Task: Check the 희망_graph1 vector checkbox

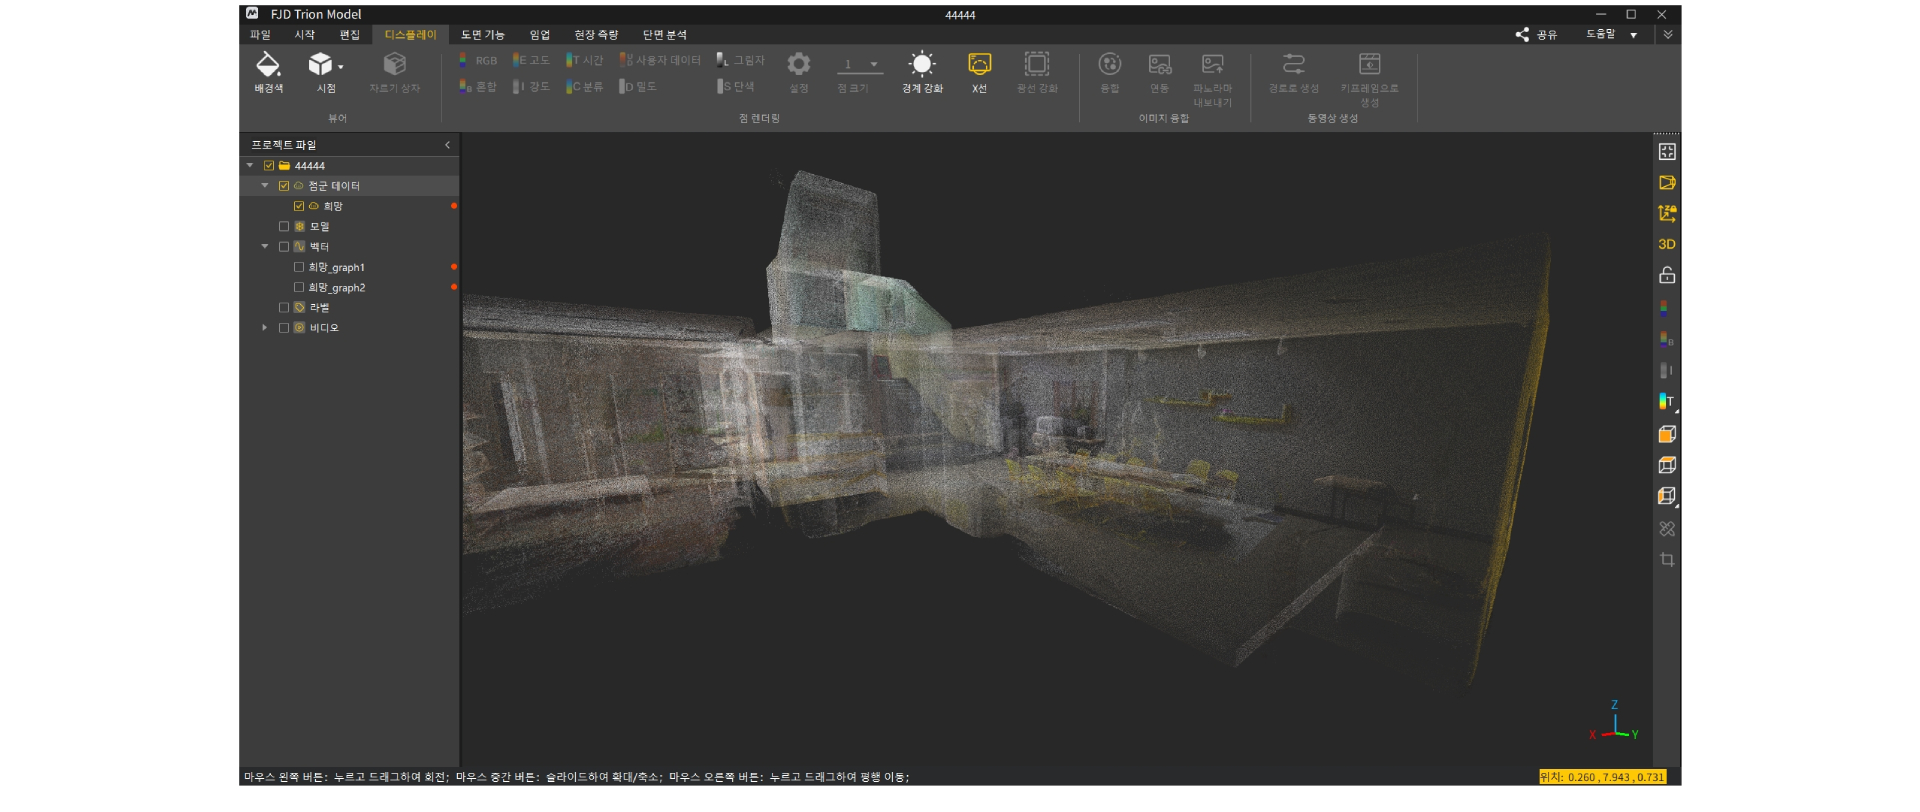Action: pos(299,267)
